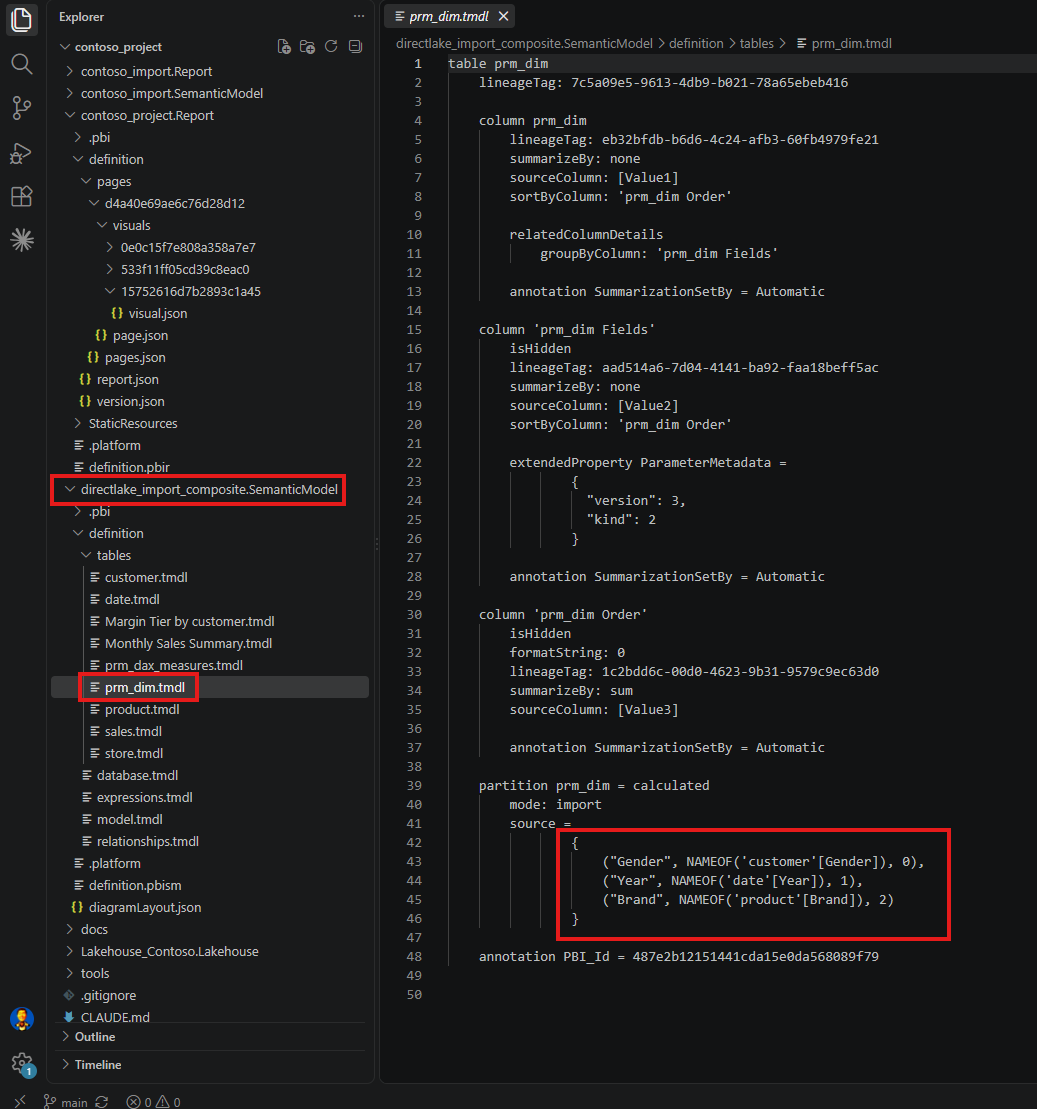Open the Claude starburst icon in activity bar
The image size is (1037, 1109).
tap(22, 240)
